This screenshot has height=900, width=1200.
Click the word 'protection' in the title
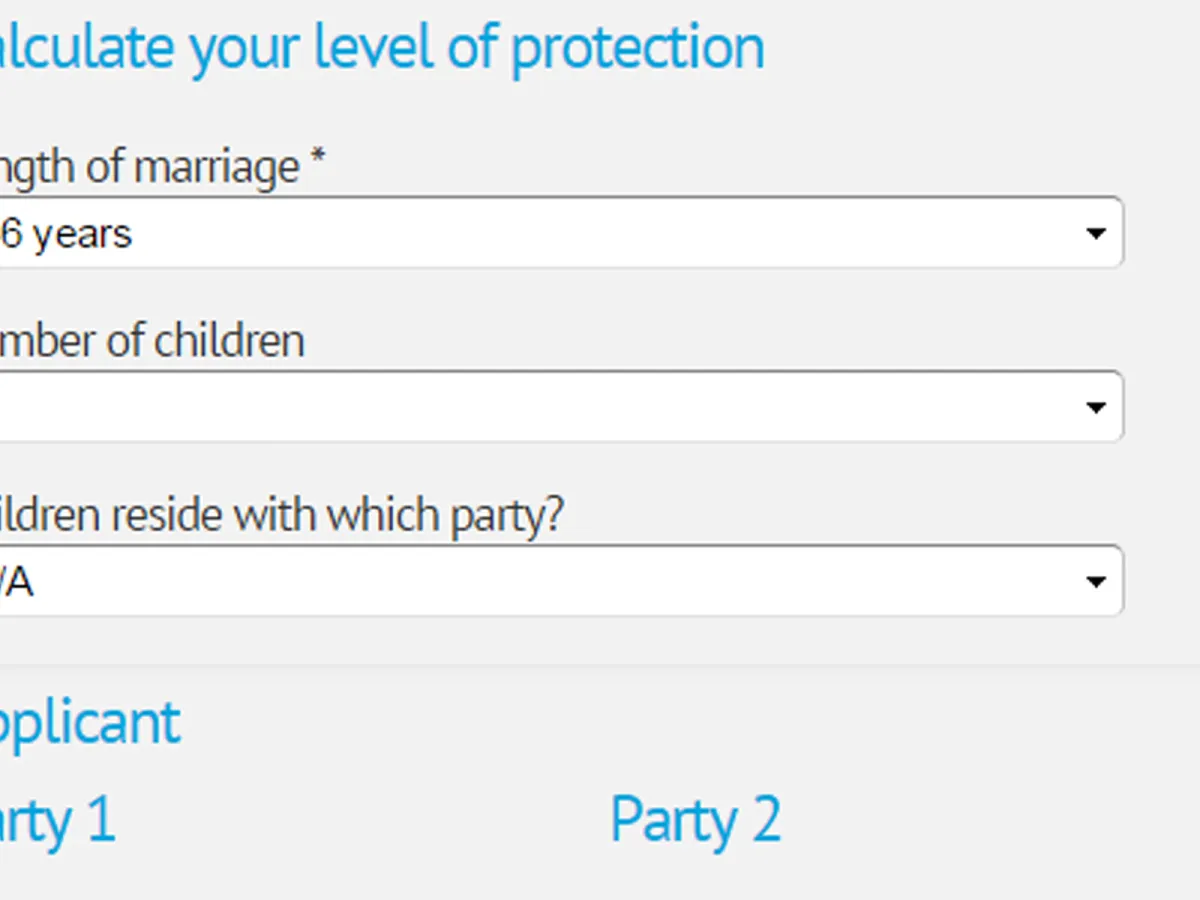tap(637, 47)
